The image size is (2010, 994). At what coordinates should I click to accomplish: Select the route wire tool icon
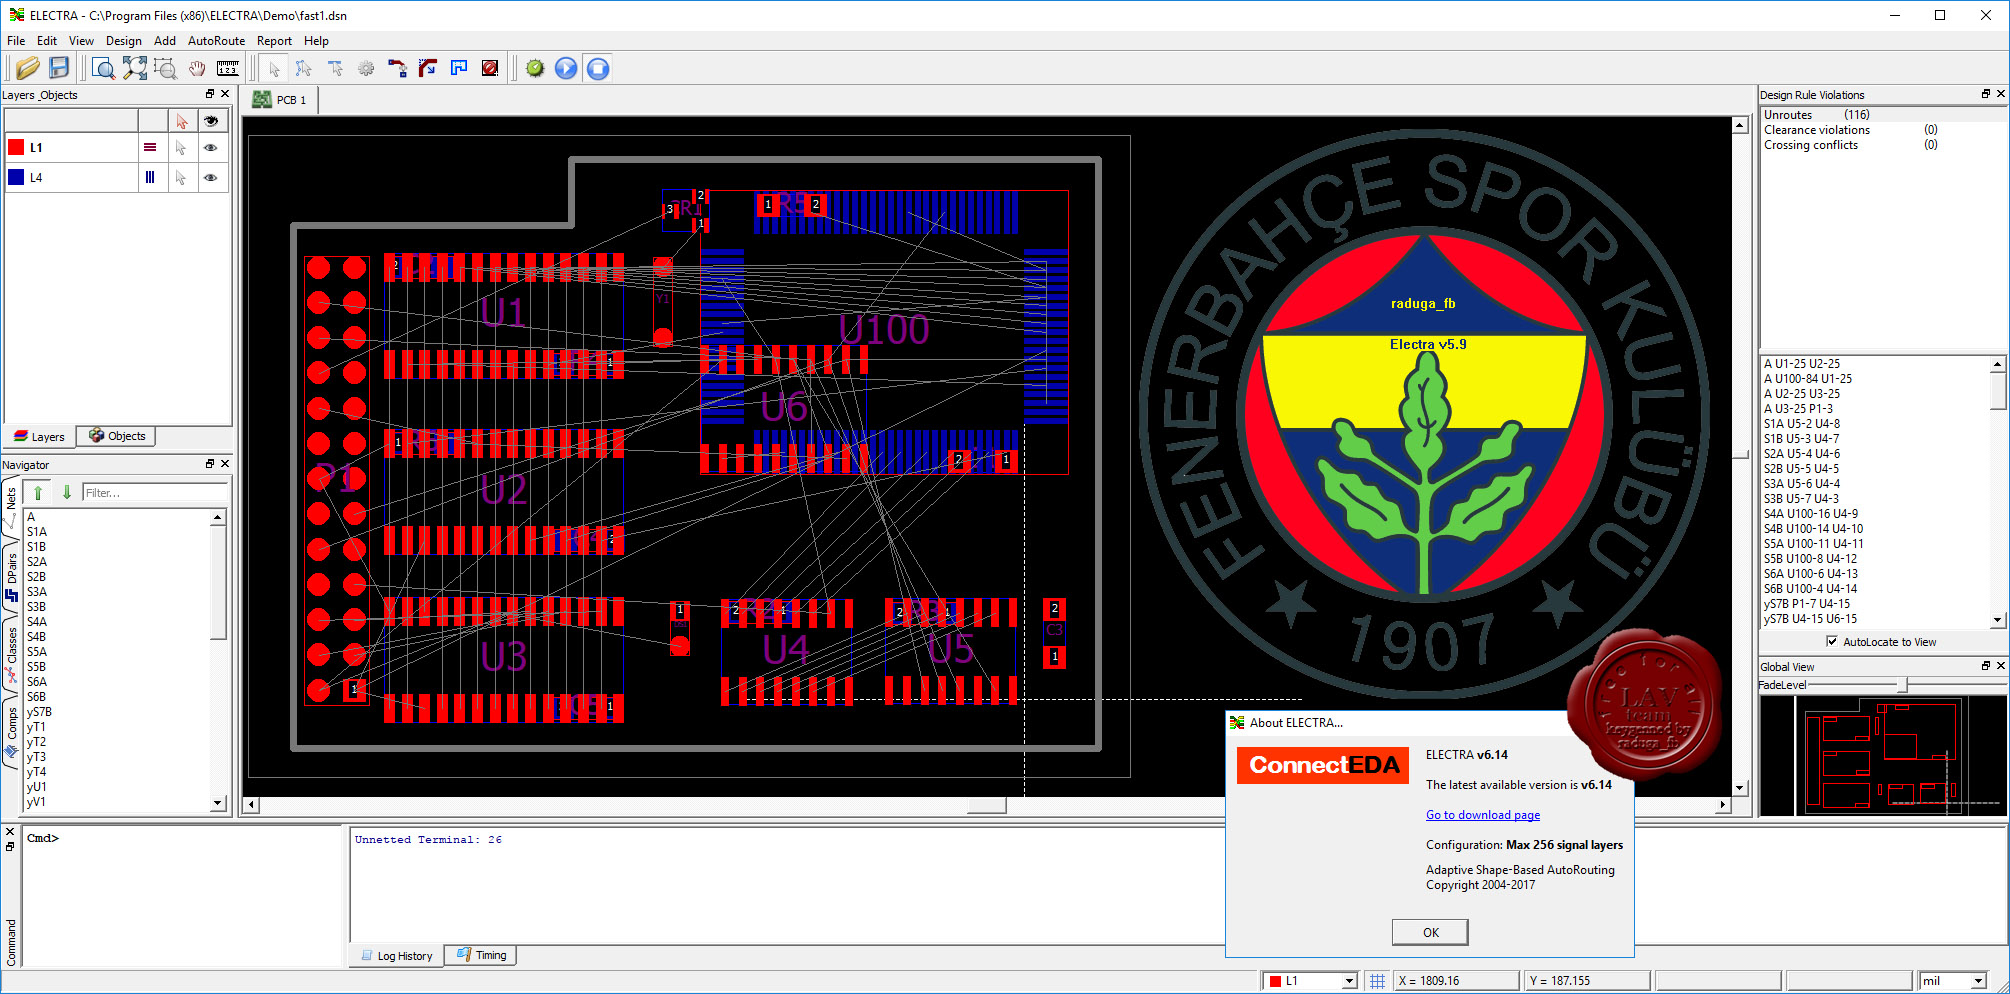tap(397, 68)
